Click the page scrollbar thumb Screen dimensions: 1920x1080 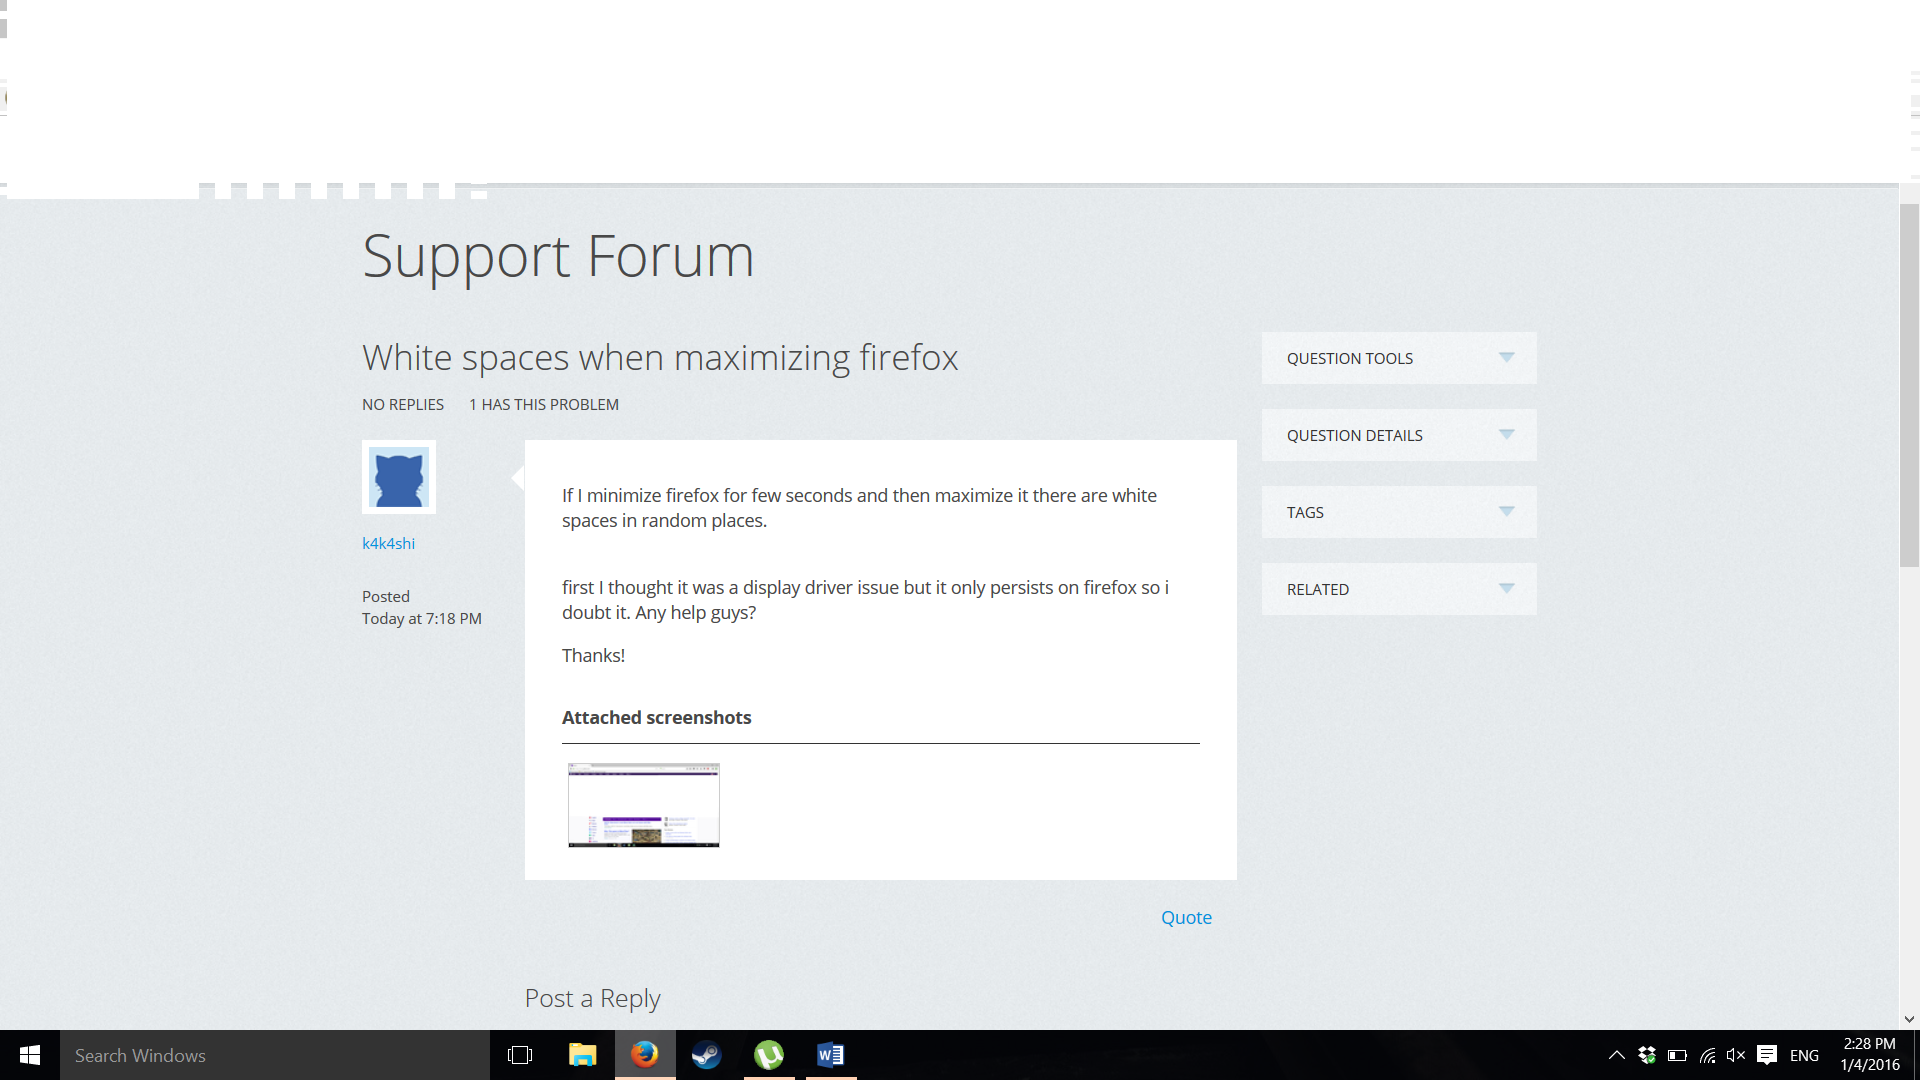[x=1909, y=385]
